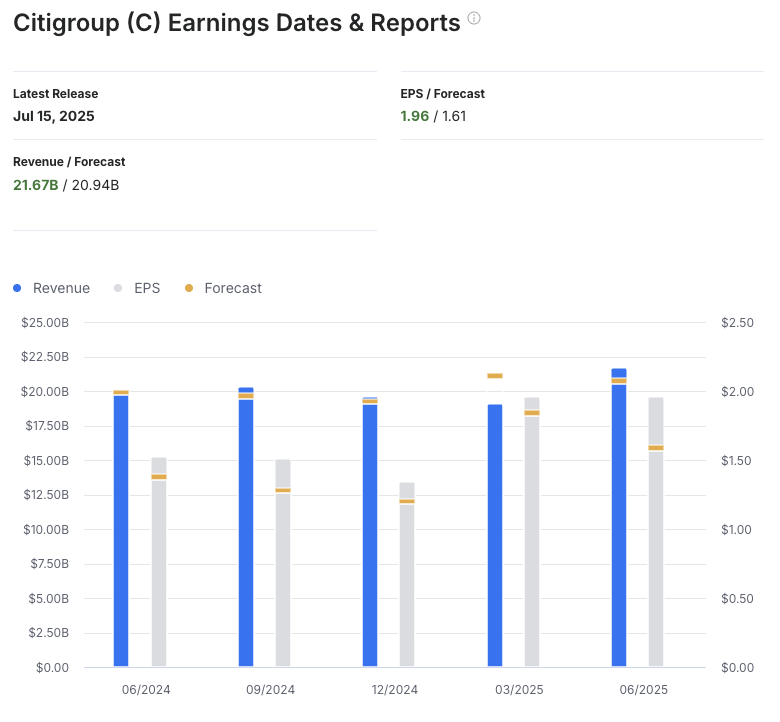Click the Citigroup Earnings Dates & Reports title

tap(237, 23)
